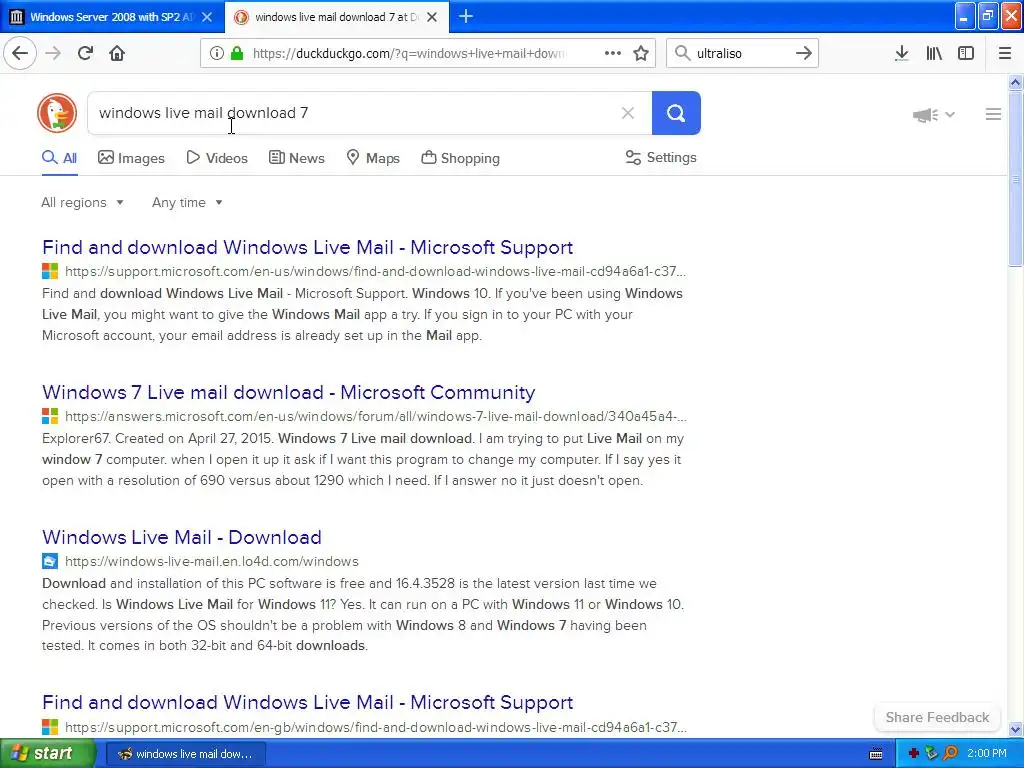
Task: Open the on-screen keyboard taskbar icon
Action: coord(876,754)
